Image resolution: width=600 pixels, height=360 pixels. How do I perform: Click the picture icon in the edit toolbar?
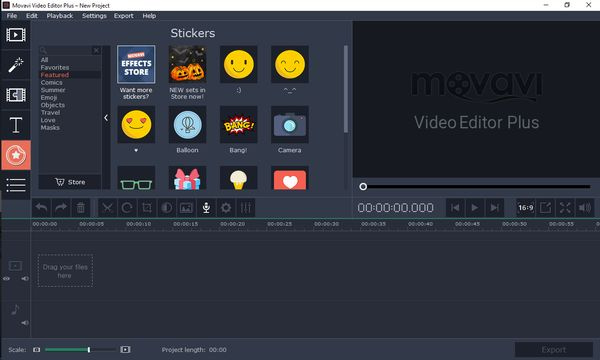point(186,208)
